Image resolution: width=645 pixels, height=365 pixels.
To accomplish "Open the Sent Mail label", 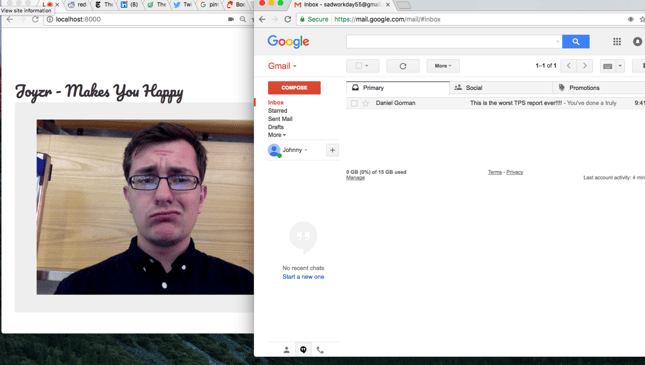I will [280, 119].
